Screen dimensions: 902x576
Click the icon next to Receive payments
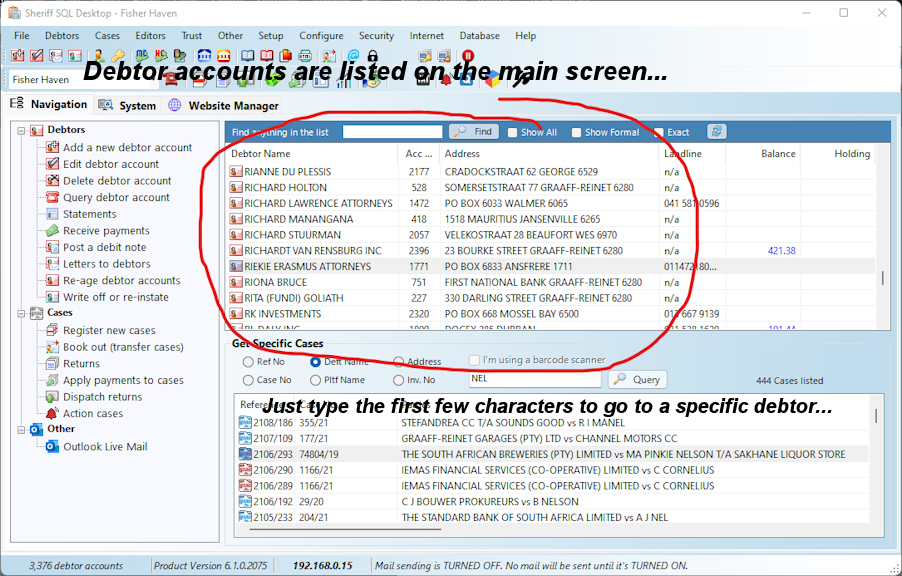[52, 231]
